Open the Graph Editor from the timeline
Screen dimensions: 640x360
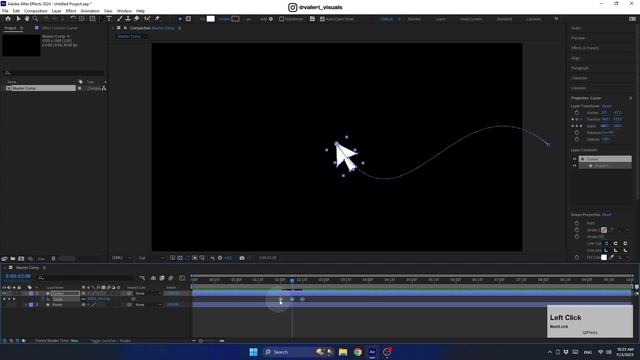182,278
